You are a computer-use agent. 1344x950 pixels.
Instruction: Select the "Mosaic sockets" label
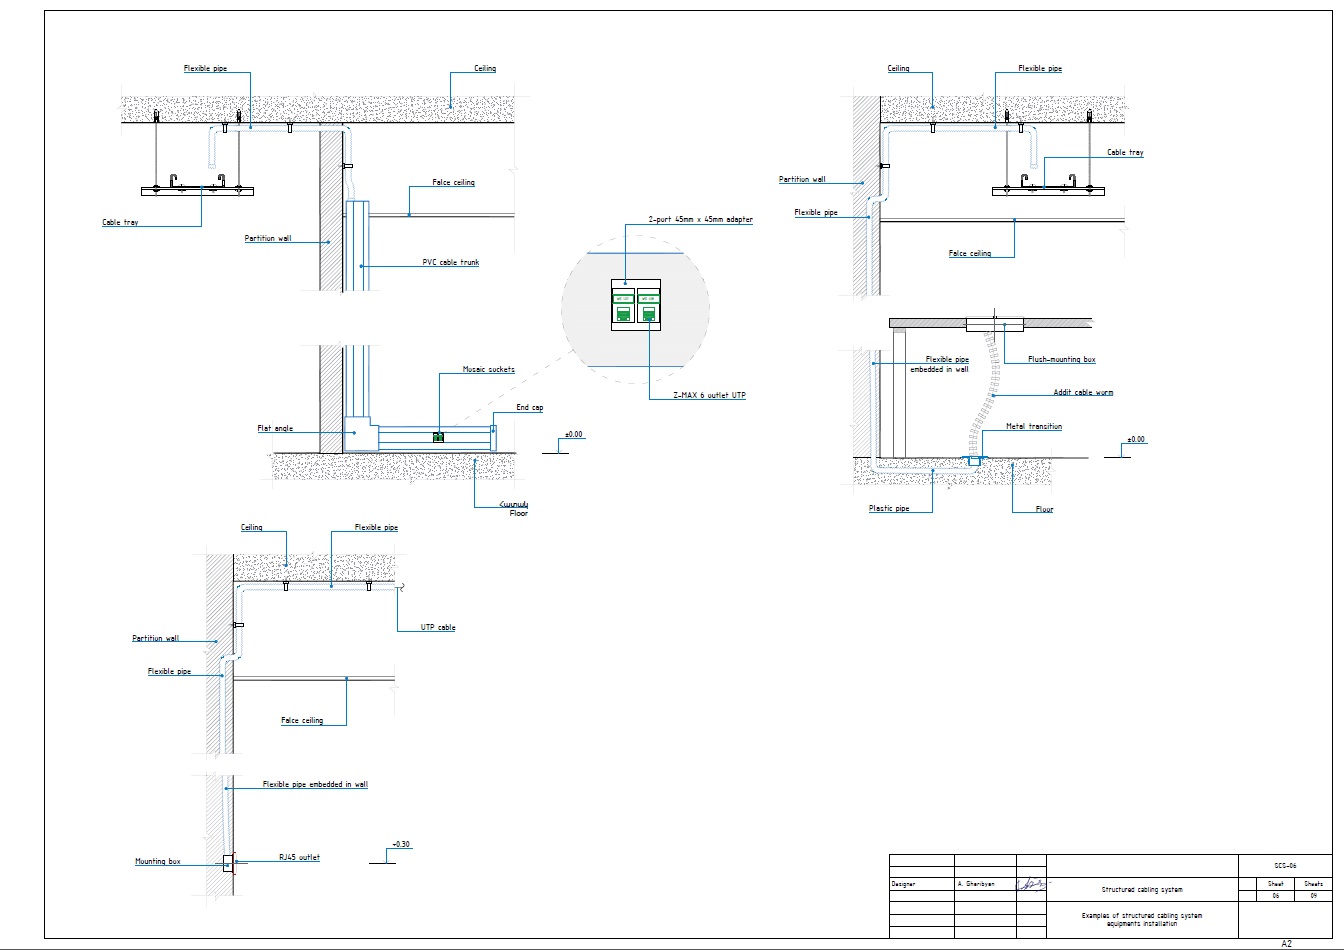489,370
